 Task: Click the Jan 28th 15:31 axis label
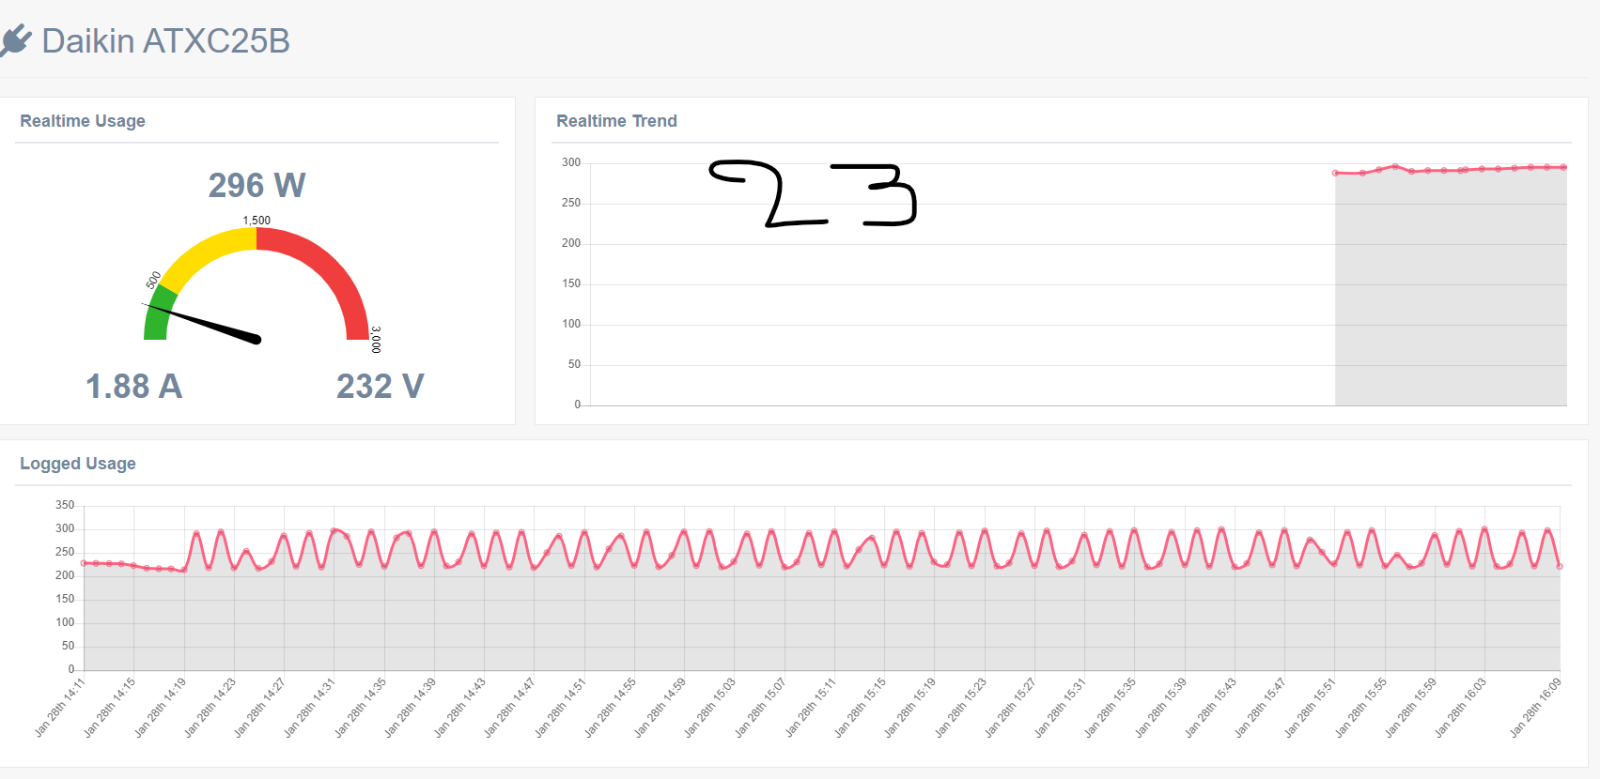(1060, 707)
